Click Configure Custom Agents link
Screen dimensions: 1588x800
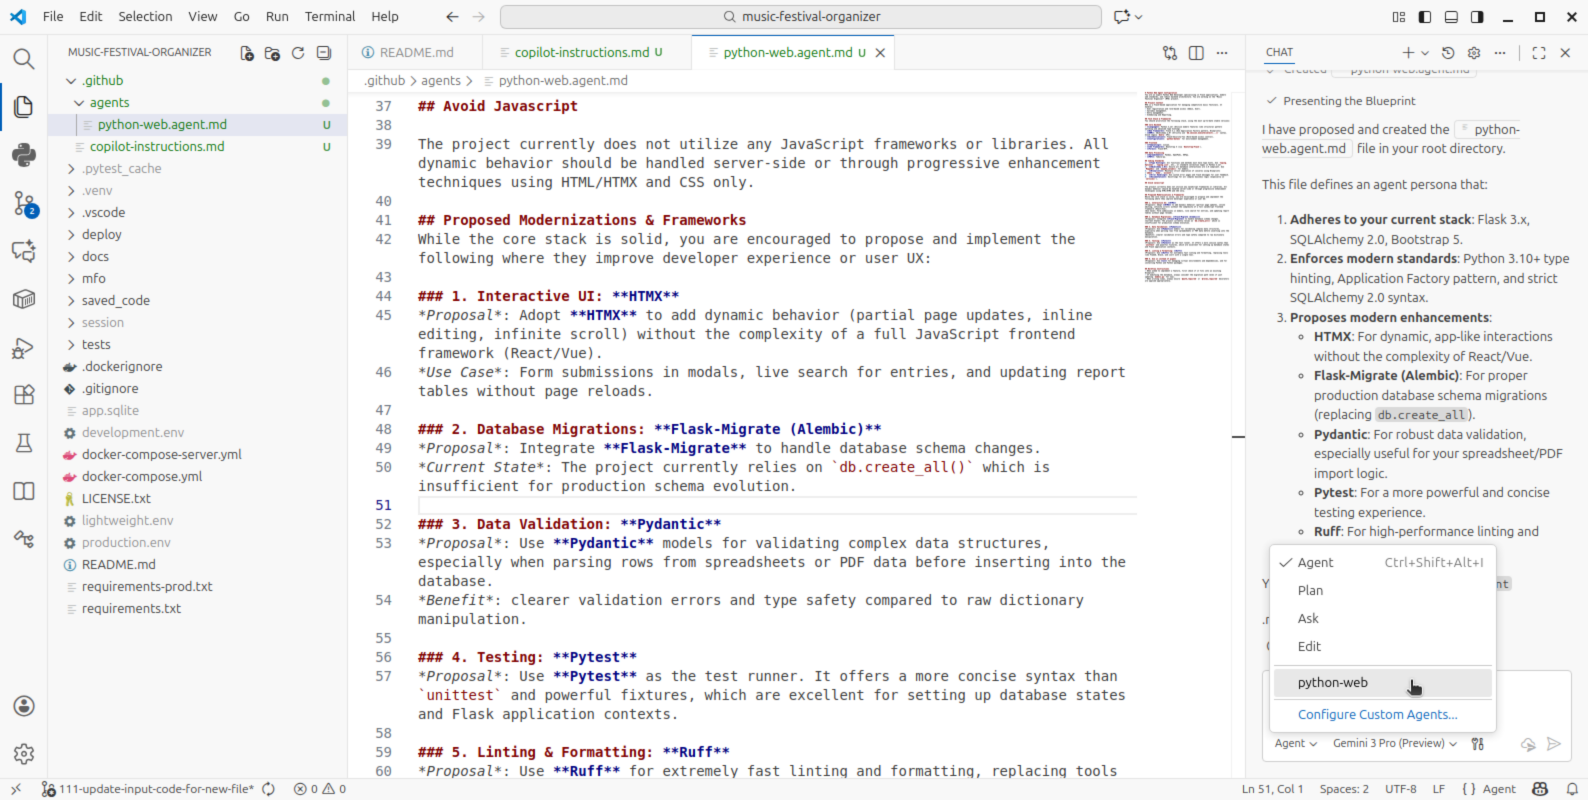[x=1377, y=714]
